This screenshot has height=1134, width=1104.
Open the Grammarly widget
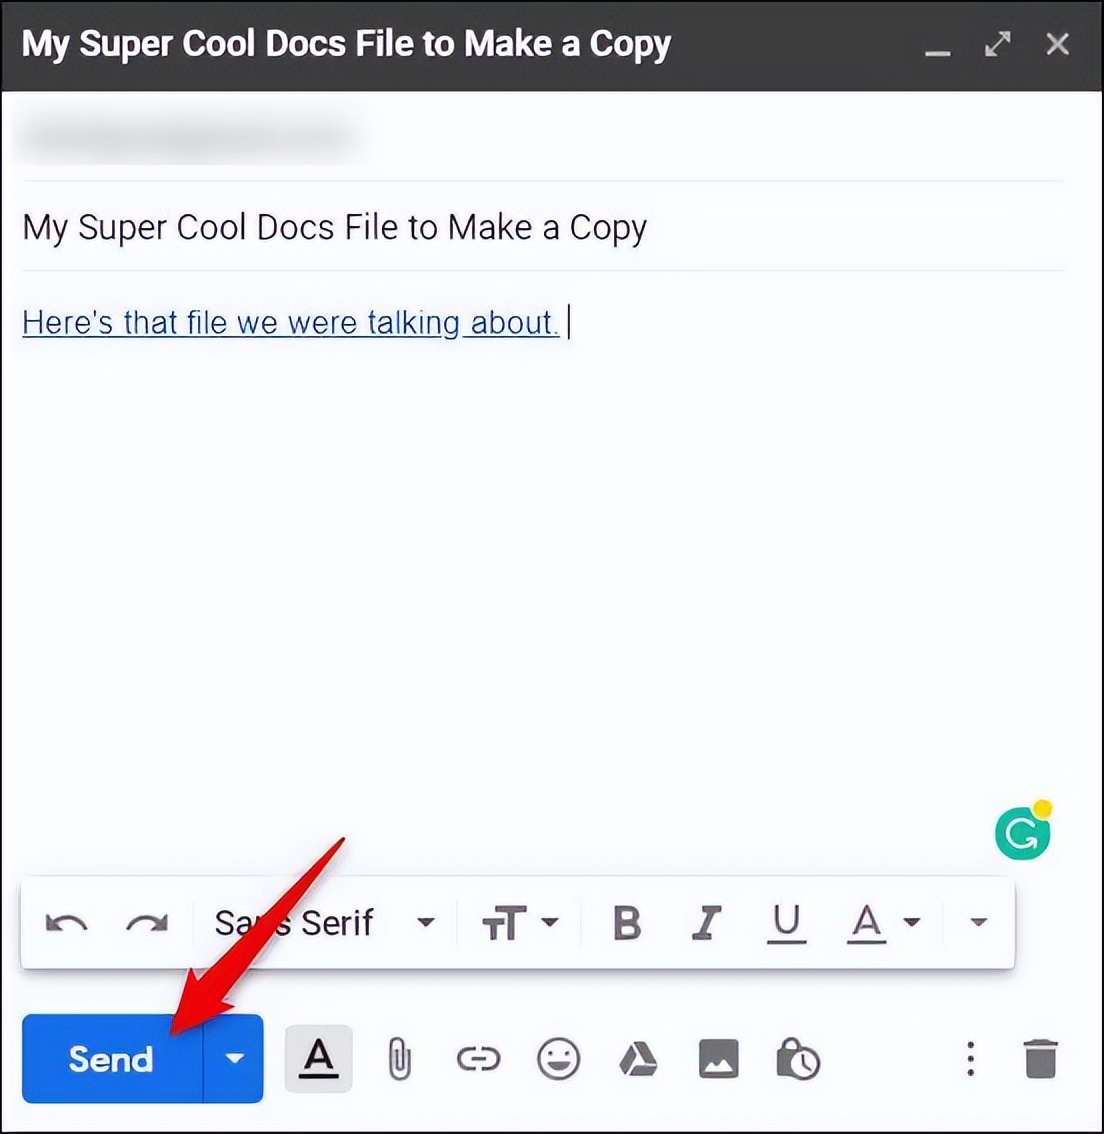click(x=1024, y=832)
